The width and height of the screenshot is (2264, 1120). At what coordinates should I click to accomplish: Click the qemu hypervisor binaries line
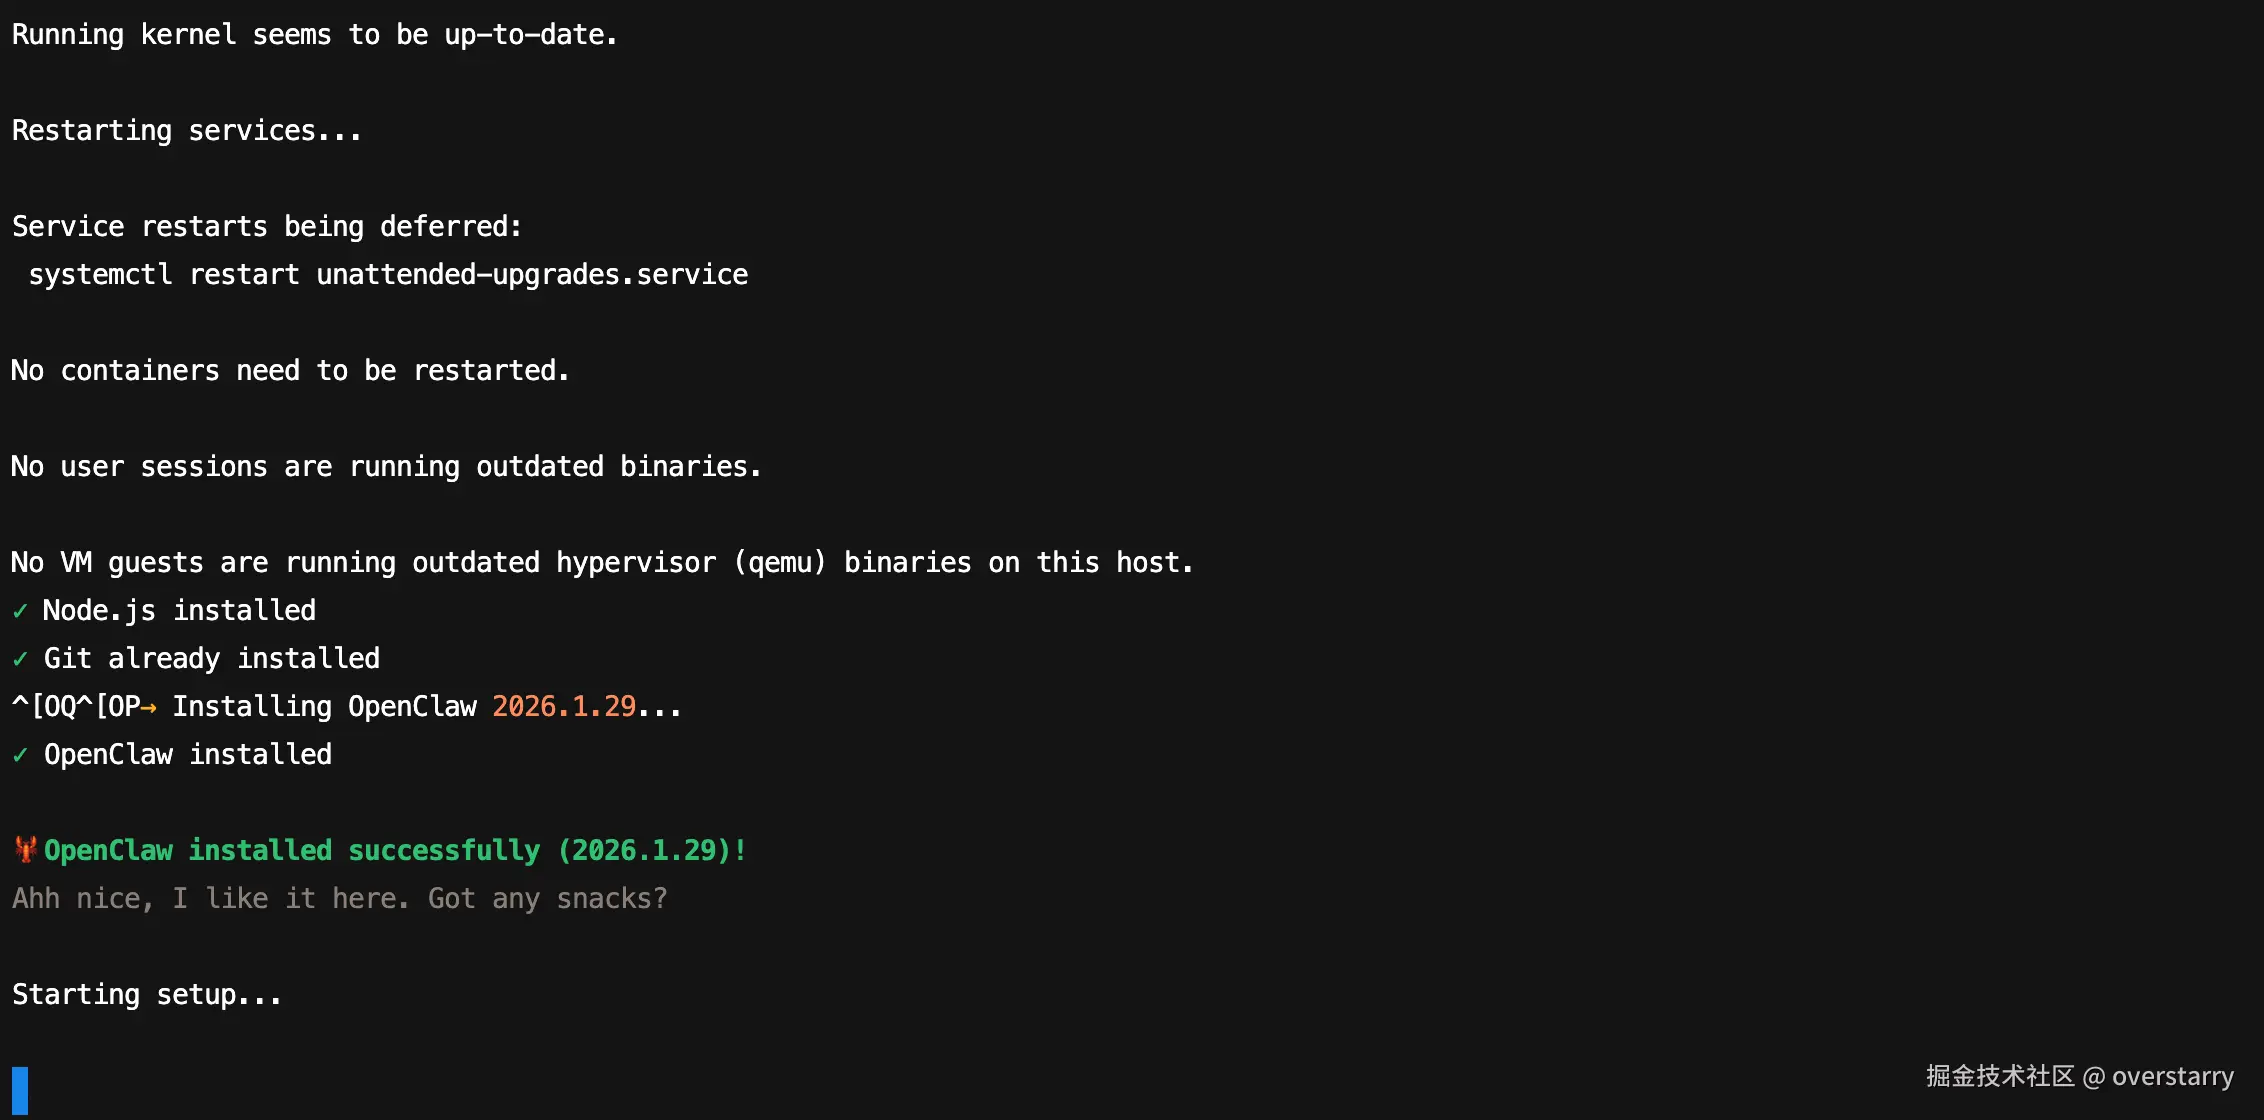coord(602,563)
